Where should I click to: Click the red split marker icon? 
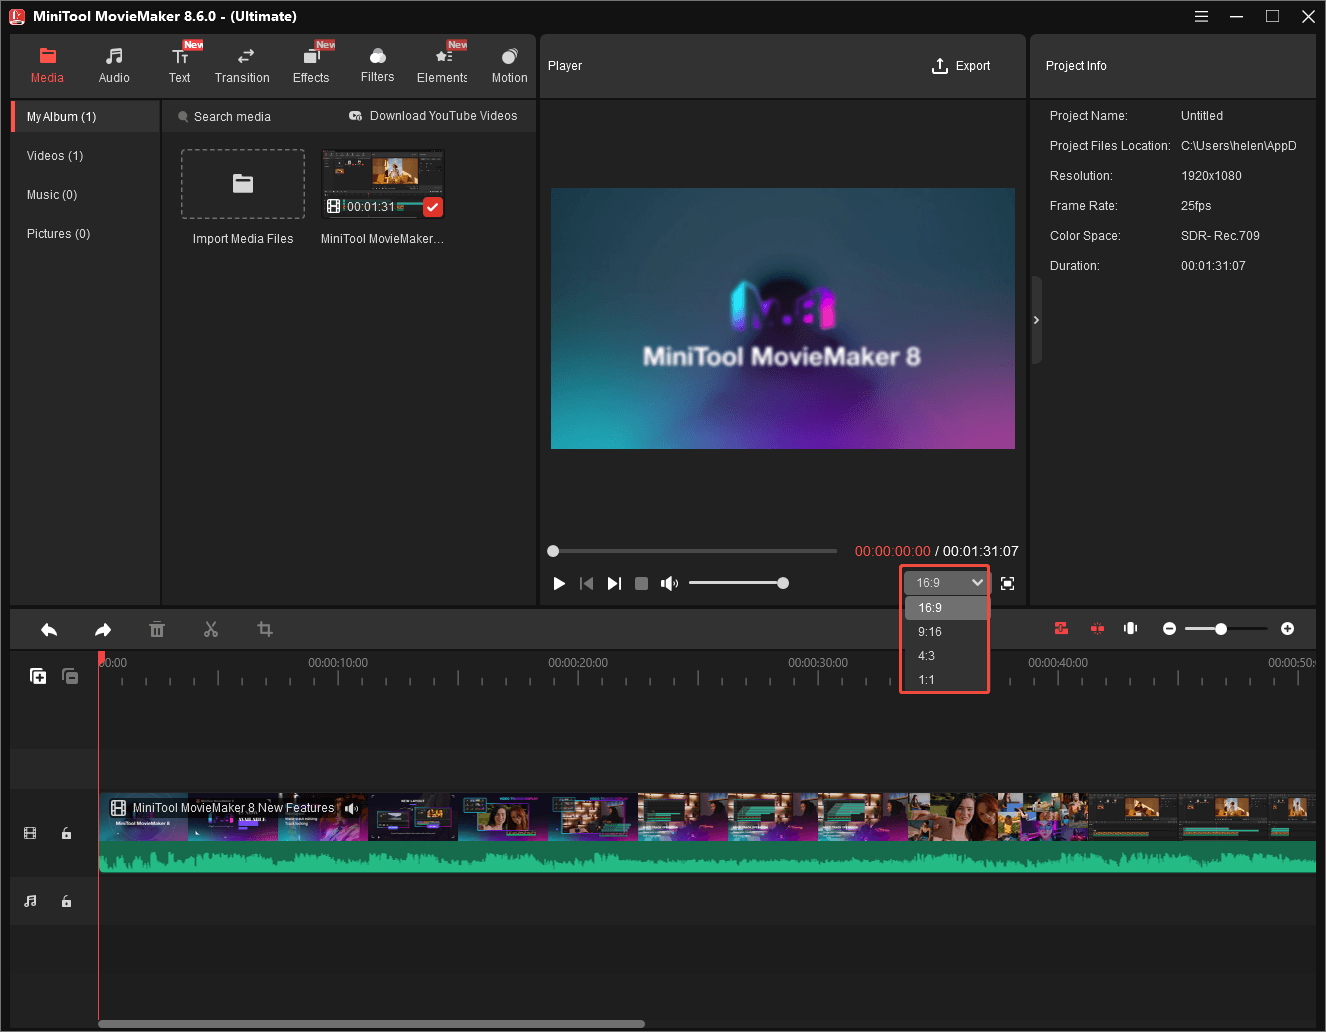pyautogui.click(x=1097, y=628)
